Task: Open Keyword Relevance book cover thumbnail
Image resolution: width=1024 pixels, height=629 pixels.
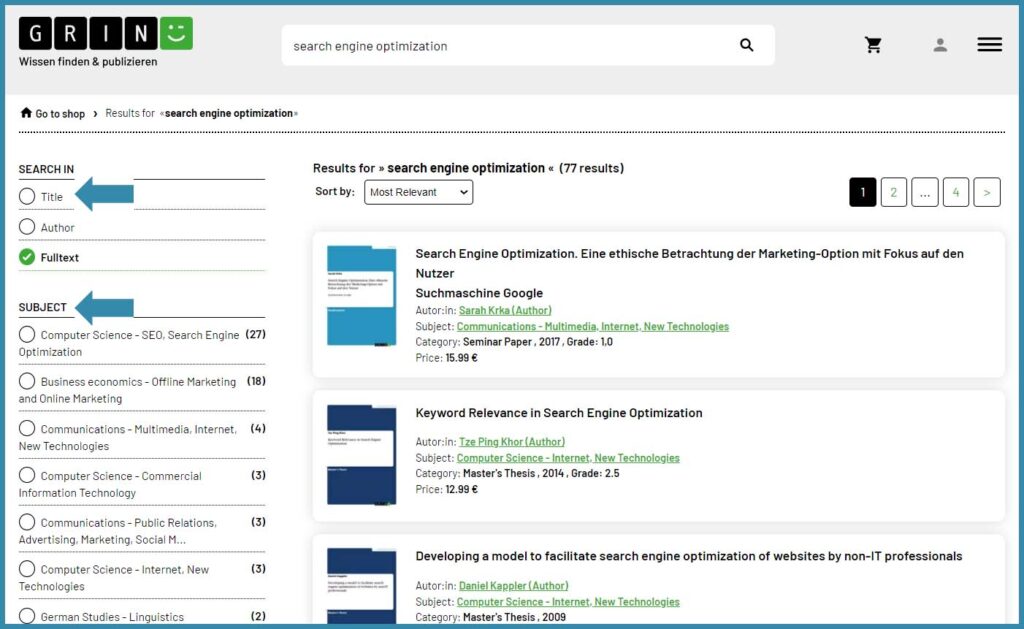Action: coord(361,455)
